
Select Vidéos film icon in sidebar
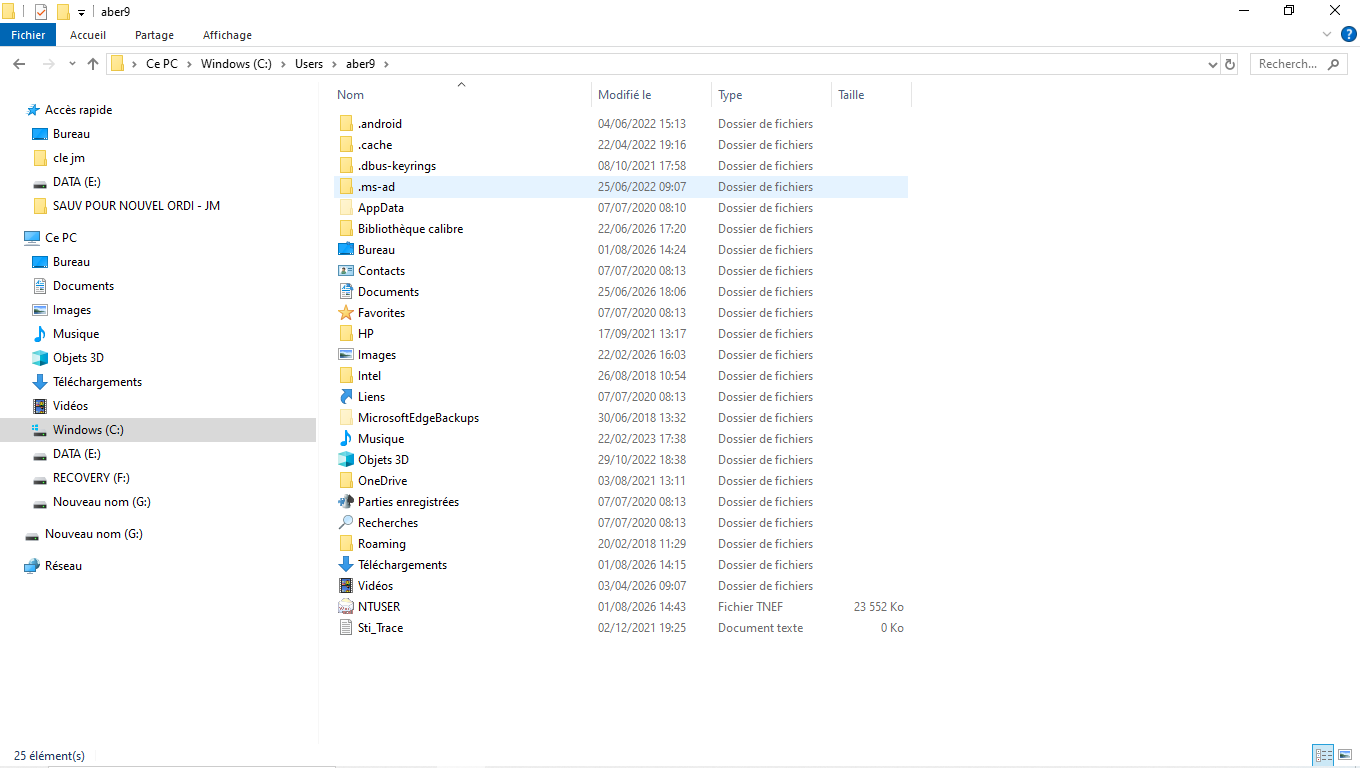pos(40,406)
